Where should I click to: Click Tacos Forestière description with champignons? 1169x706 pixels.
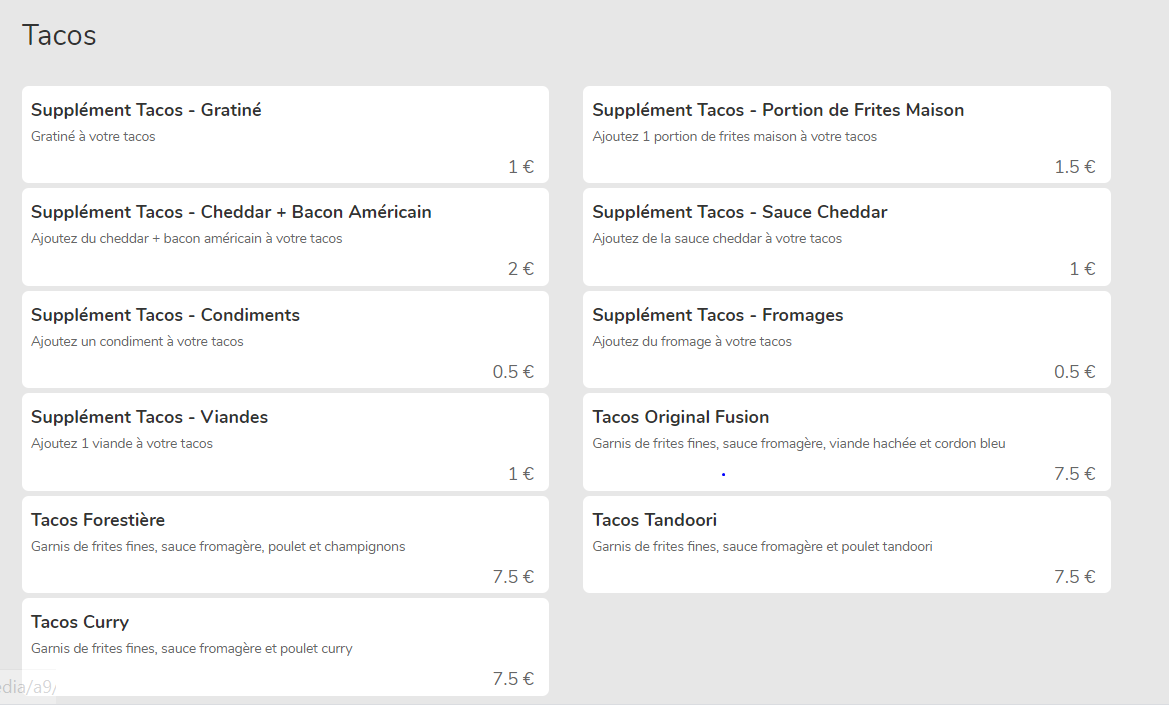218,546
